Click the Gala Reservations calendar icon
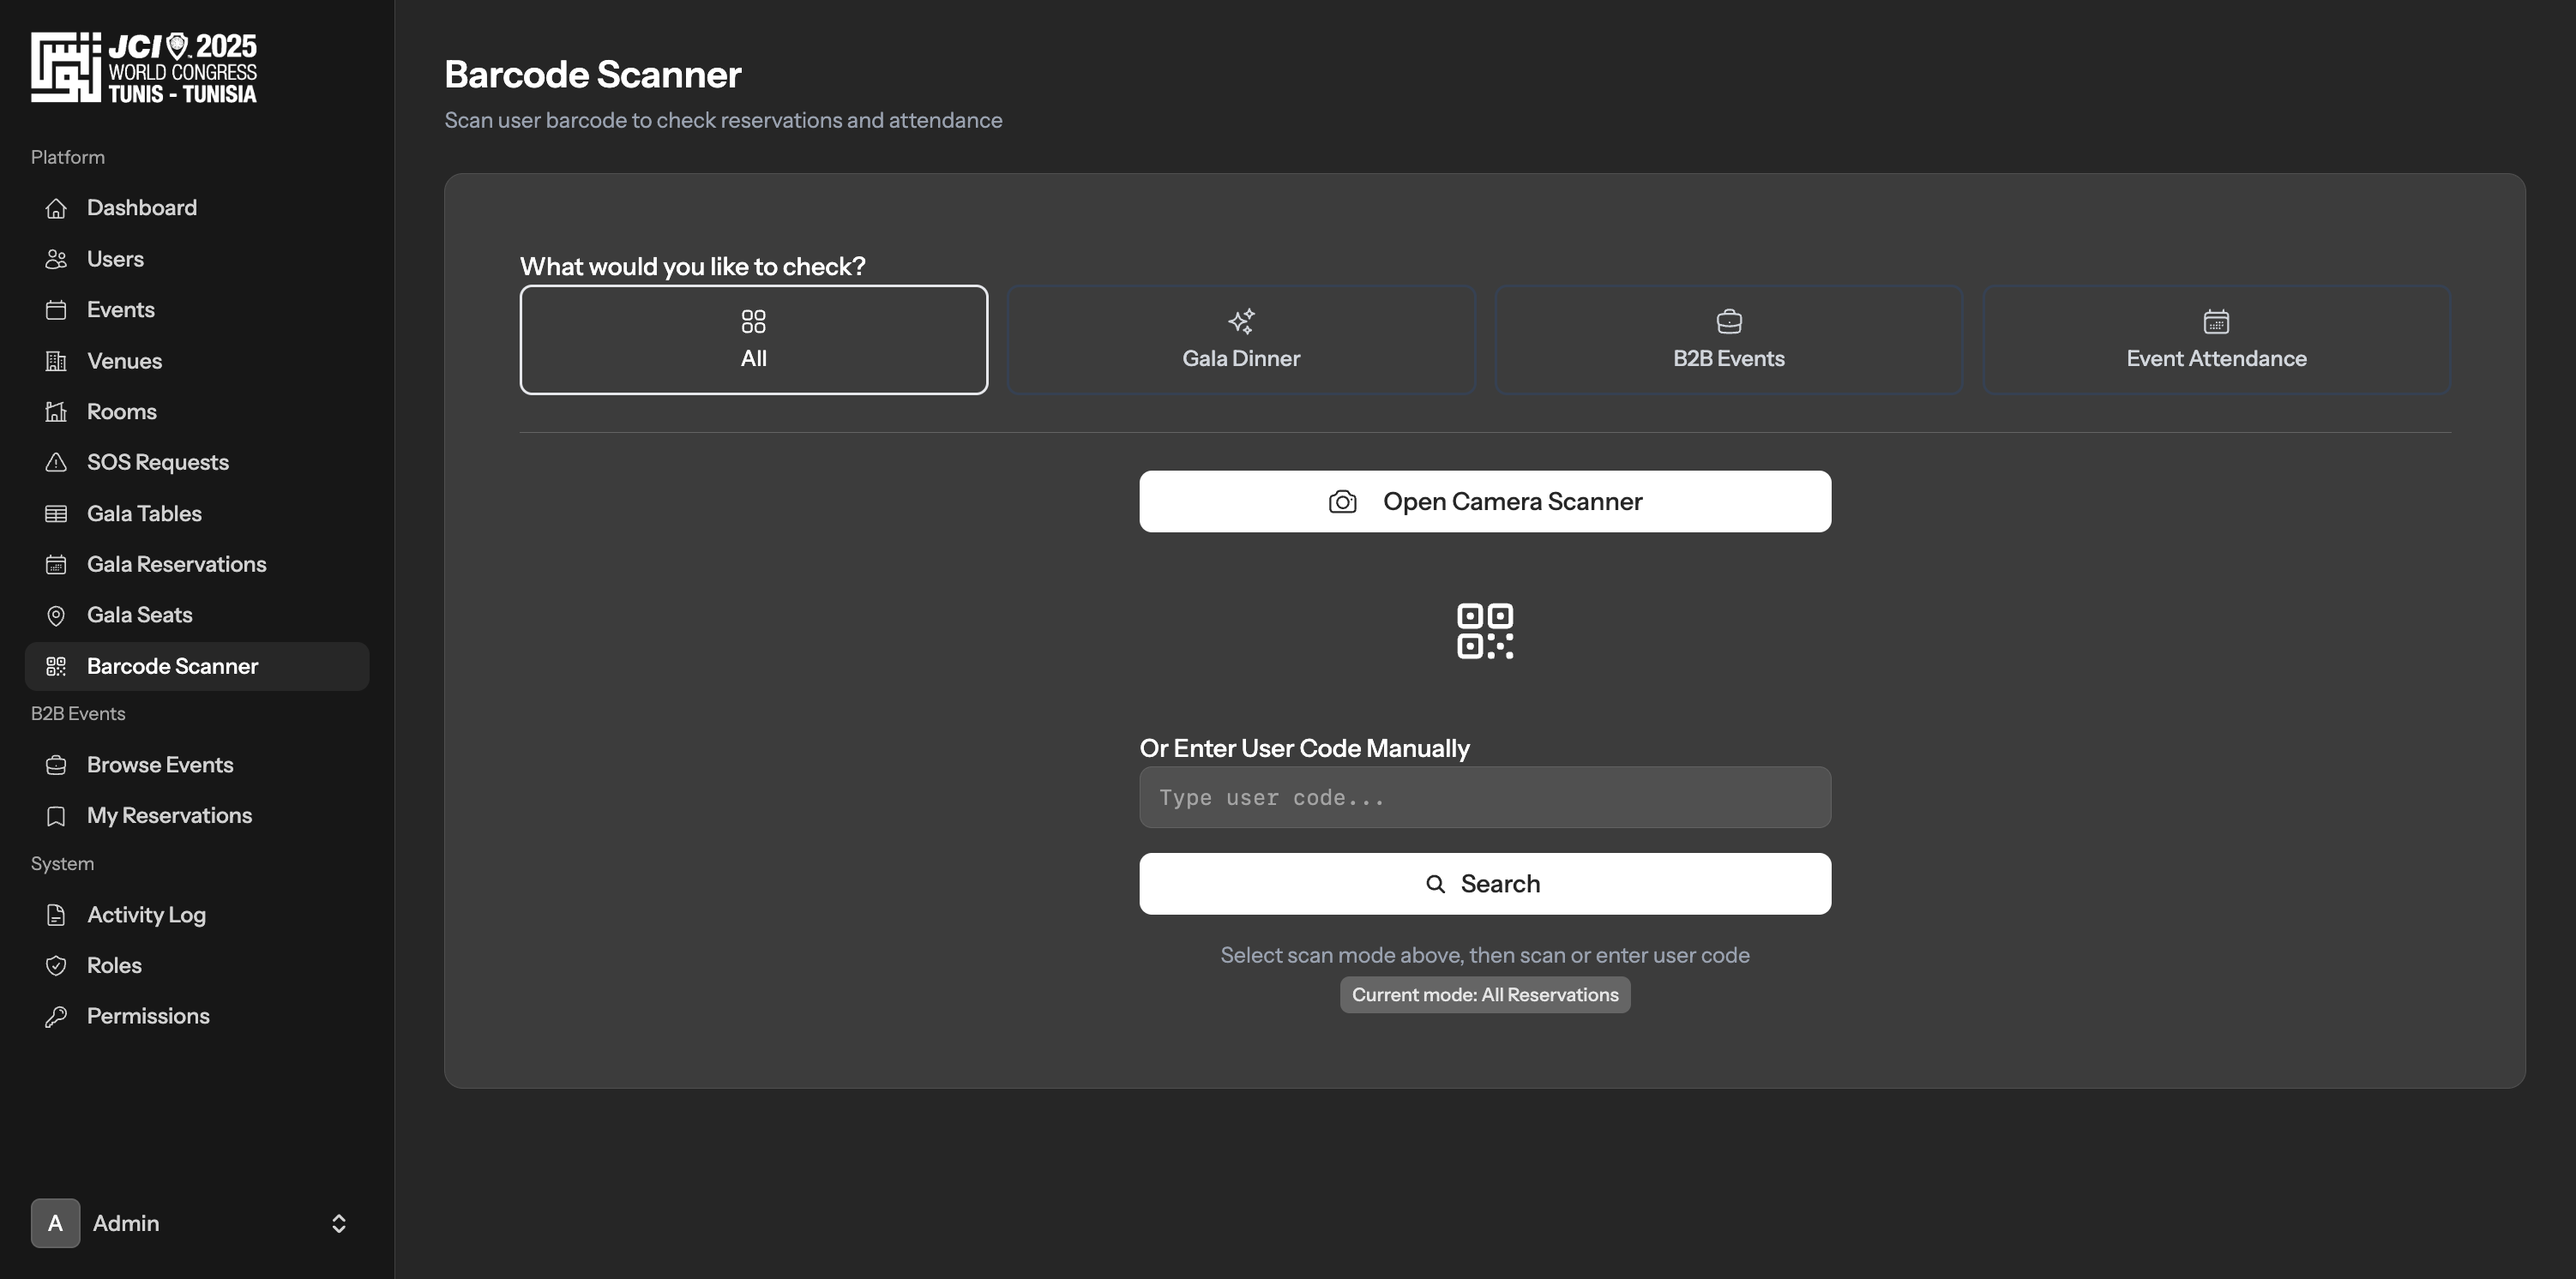Screen dimensions: 2576x1279 point(56,565)
